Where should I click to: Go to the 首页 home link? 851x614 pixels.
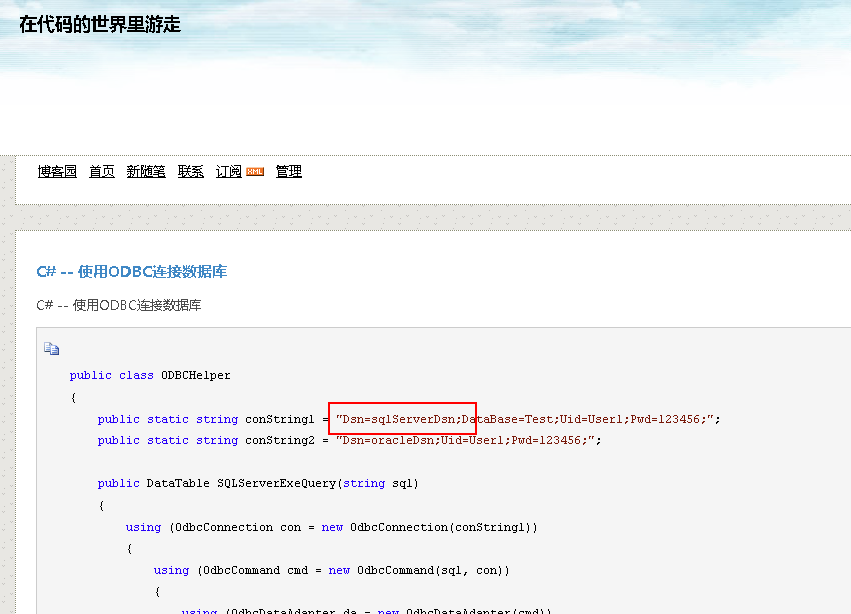102,172
